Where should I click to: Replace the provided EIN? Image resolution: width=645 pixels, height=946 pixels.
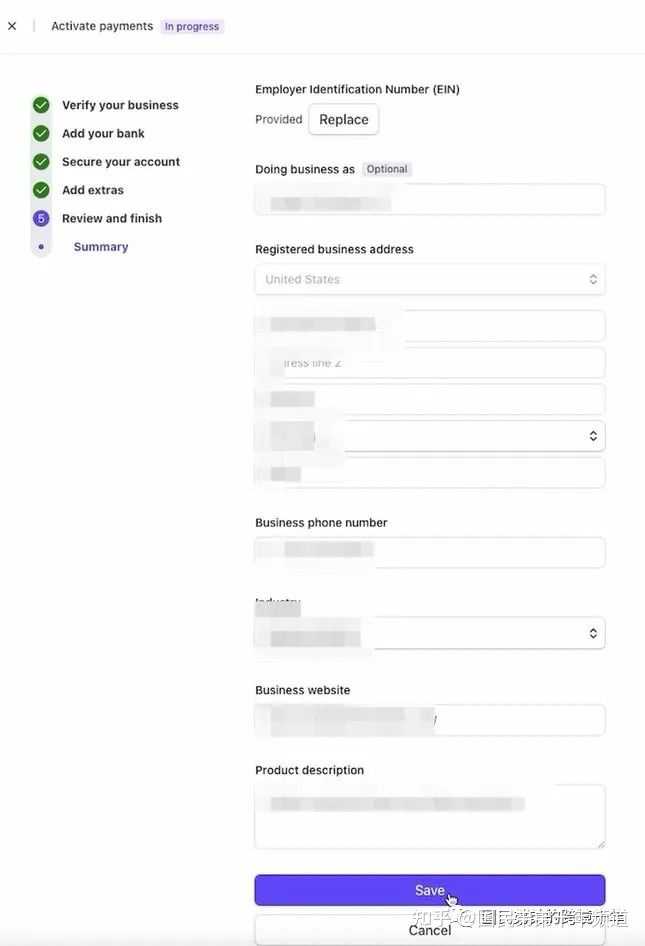pos(343,119)
